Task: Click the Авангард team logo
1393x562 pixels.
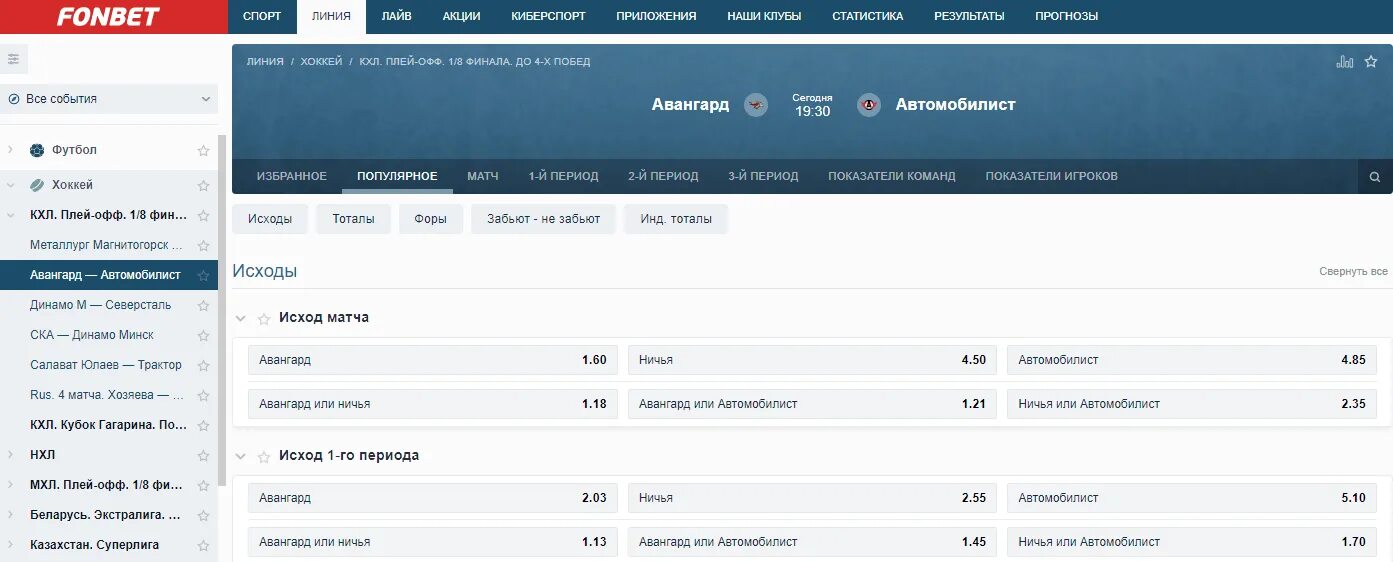Action: tap(756, 105)
